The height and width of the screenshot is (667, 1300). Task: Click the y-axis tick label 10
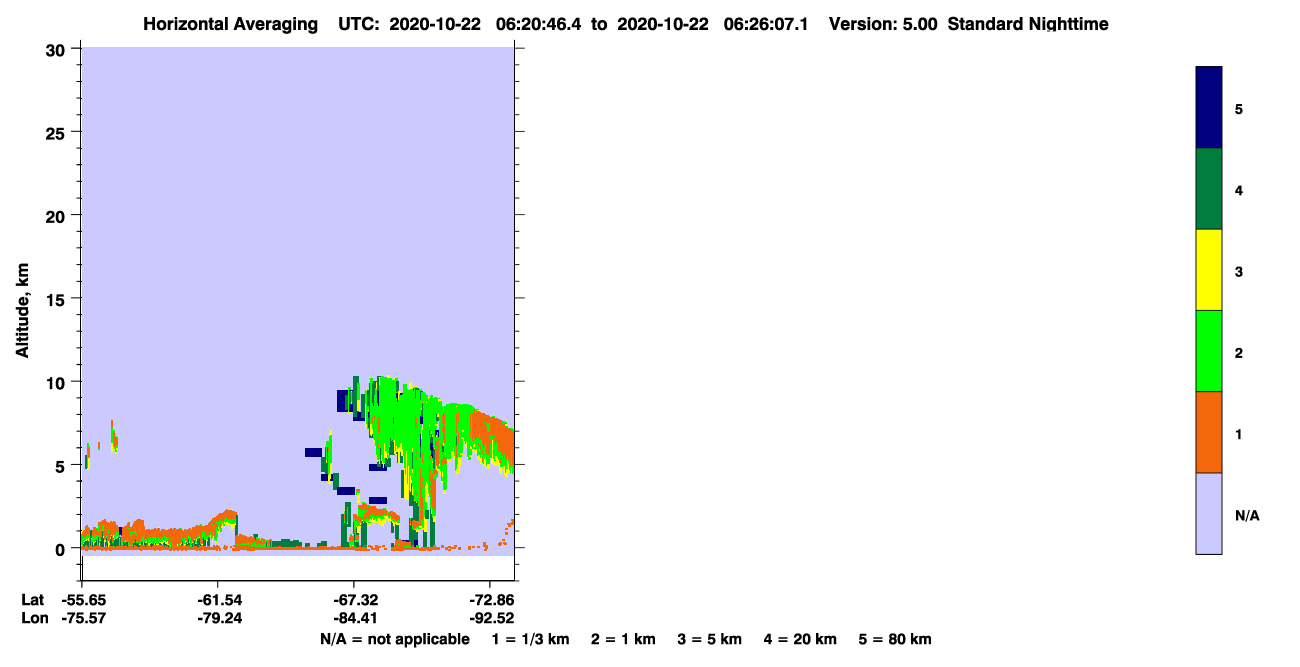58,382
